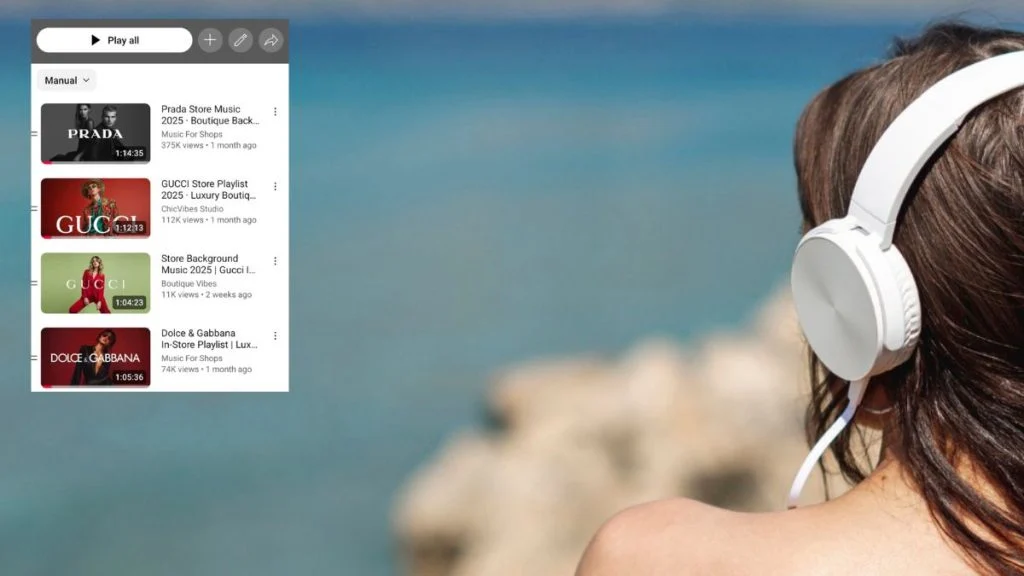Click the 1:14:35 duration badge
This screenshot has height=576, width=1024.
coord(129,153)
